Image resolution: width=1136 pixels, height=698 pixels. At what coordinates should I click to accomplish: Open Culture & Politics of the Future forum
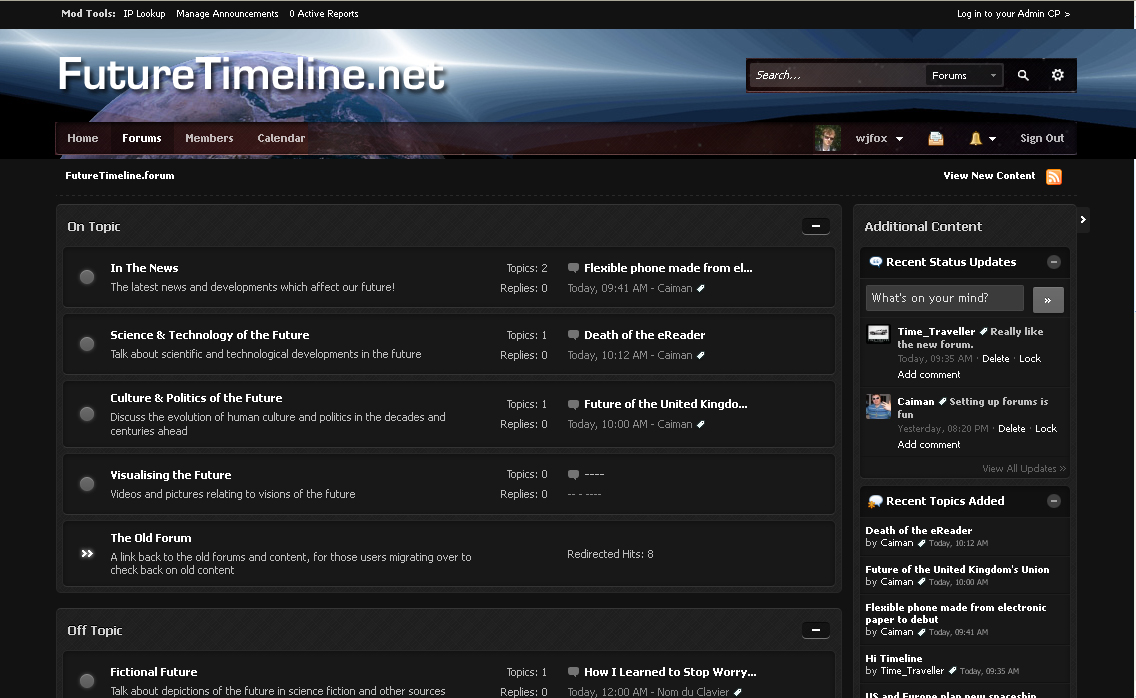pos(196,398)
